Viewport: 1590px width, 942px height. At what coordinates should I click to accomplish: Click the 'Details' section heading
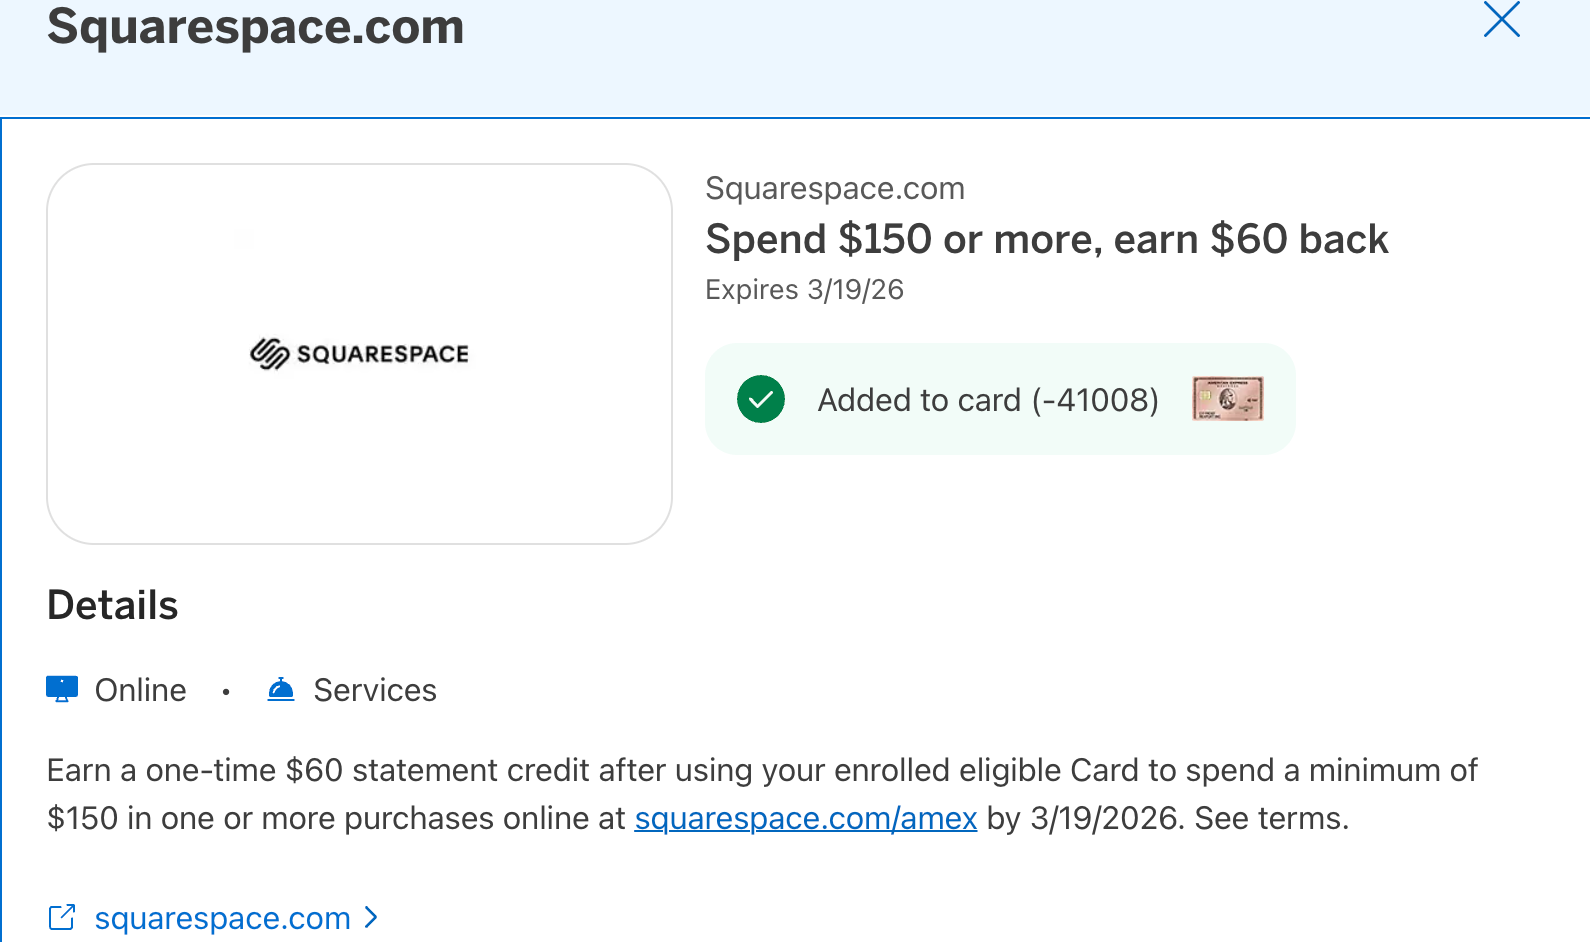click(x=113, y=606)
